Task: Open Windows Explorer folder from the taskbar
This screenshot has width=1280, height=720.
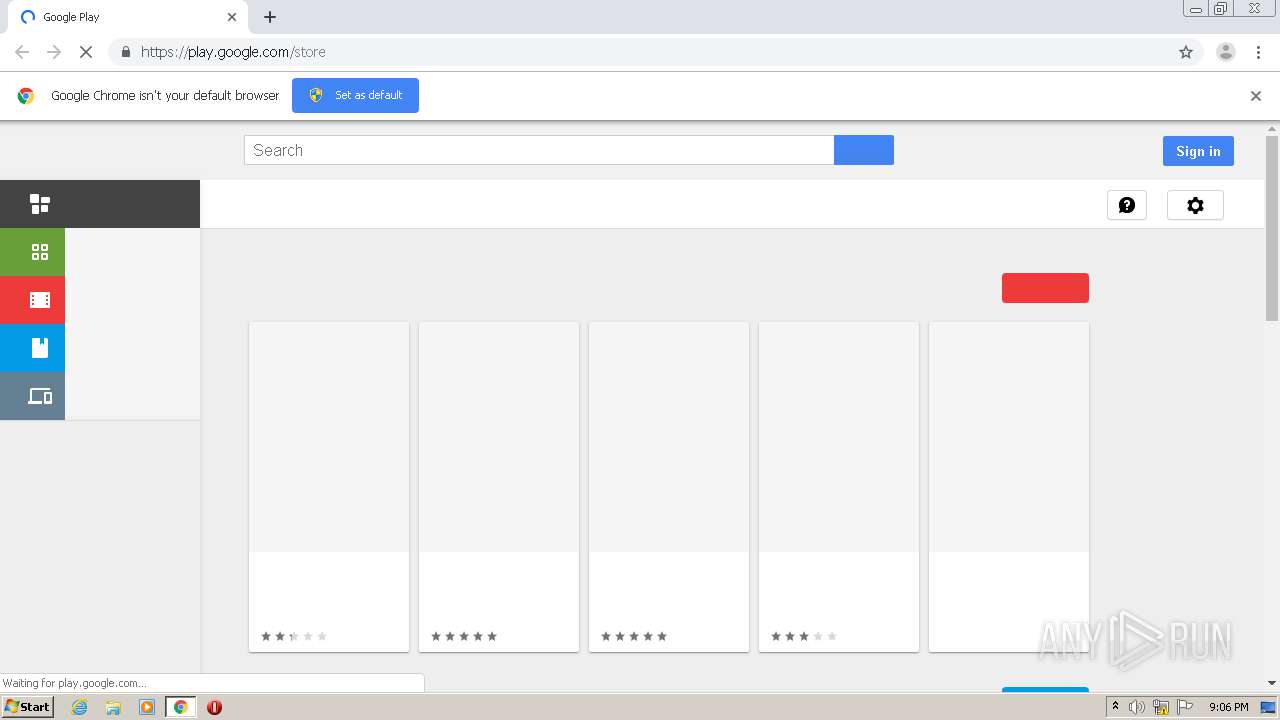Action: (113, 707)
